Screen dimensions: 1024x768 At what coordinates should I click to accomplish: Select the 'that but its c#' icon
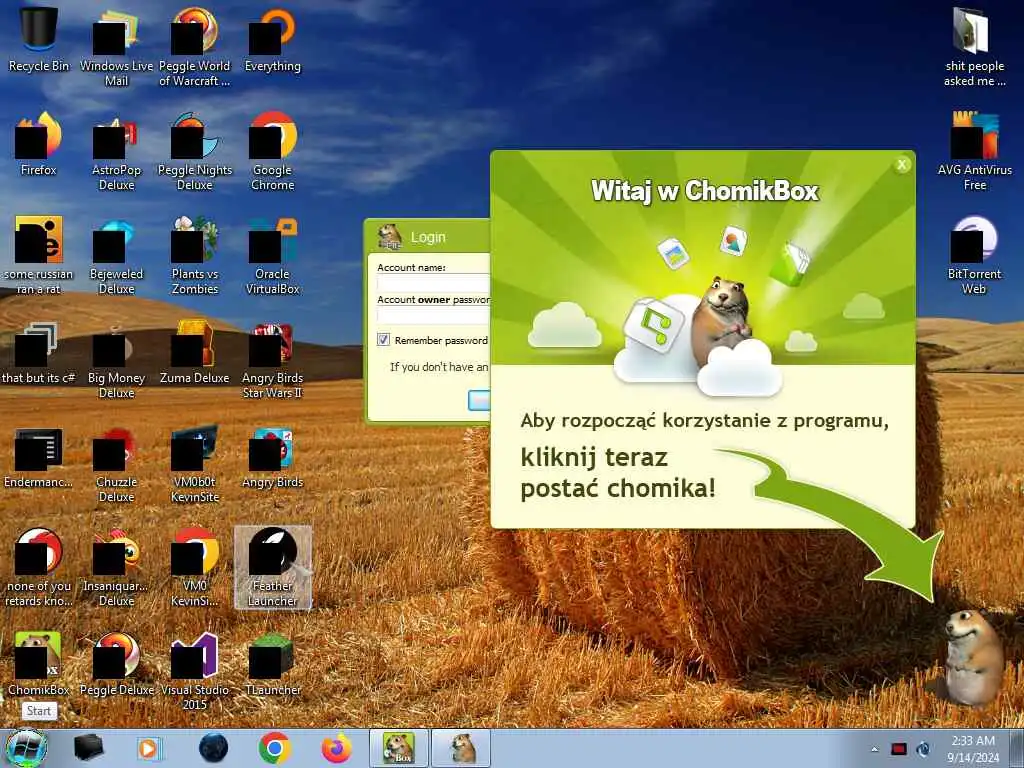pyautogui.click(x=39, y=353)
